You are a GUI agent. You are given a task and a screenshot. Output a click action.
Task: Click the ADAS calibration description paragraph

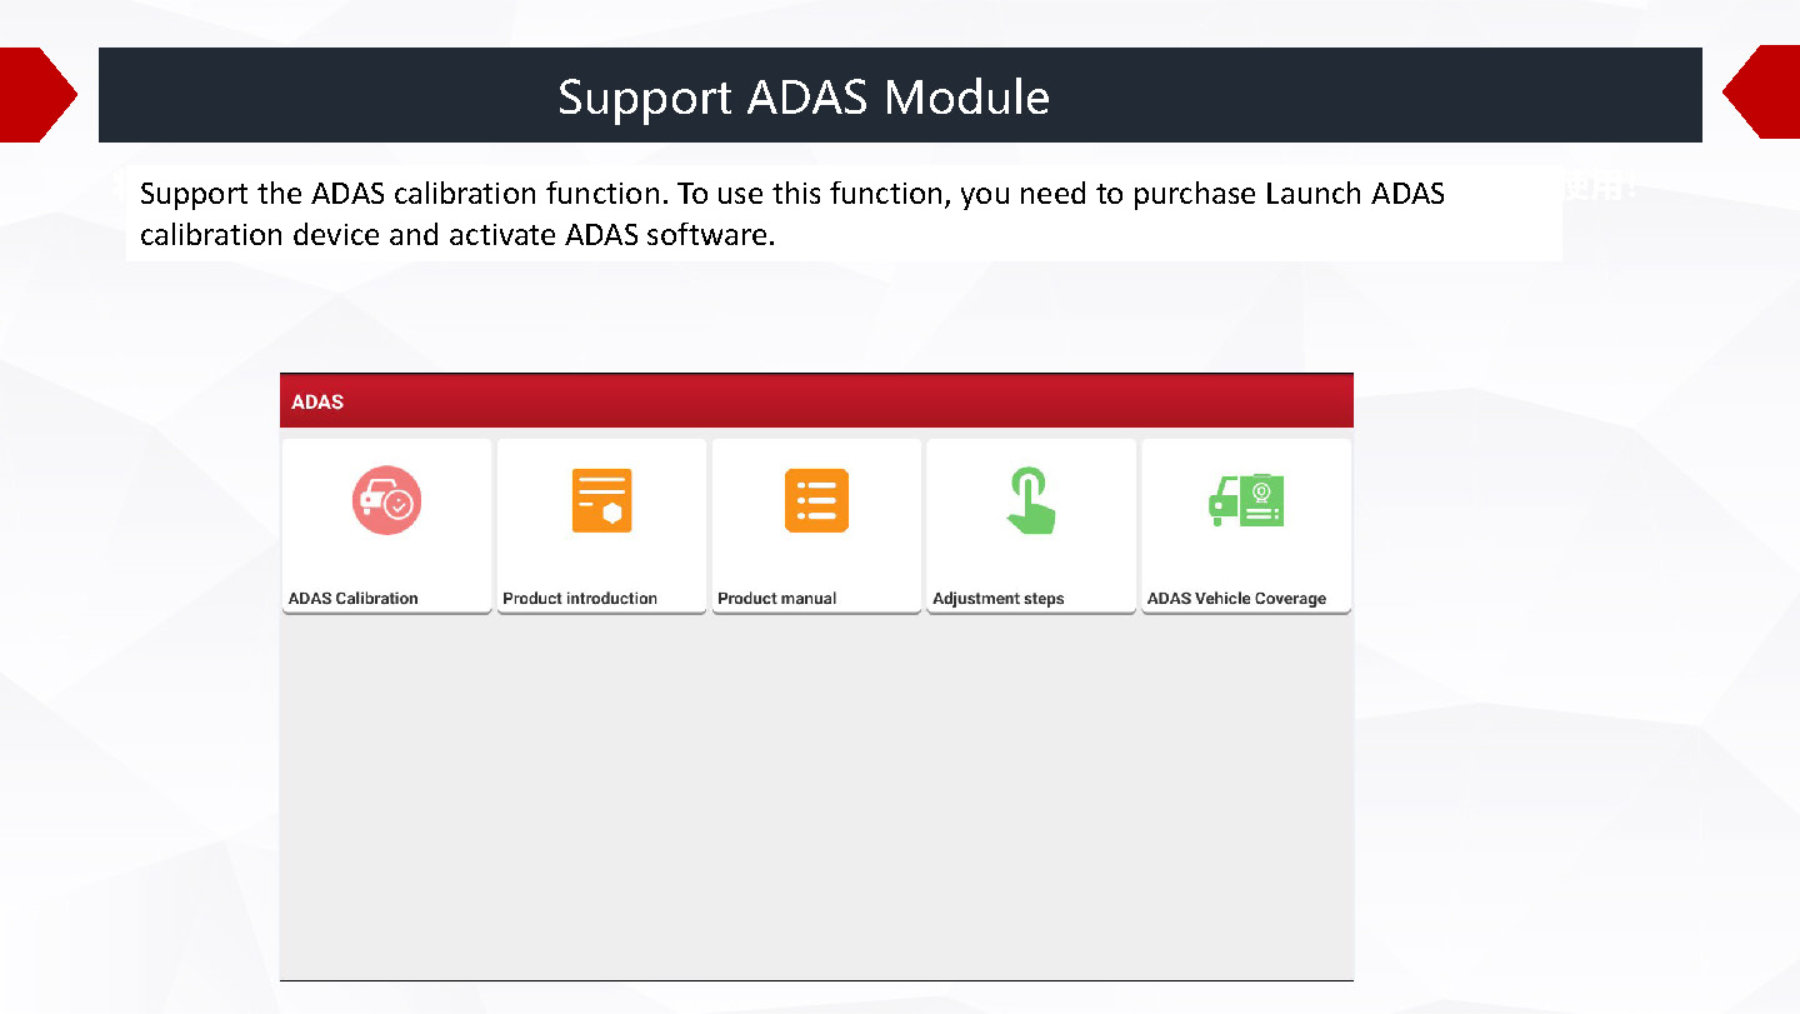point(792,213)
